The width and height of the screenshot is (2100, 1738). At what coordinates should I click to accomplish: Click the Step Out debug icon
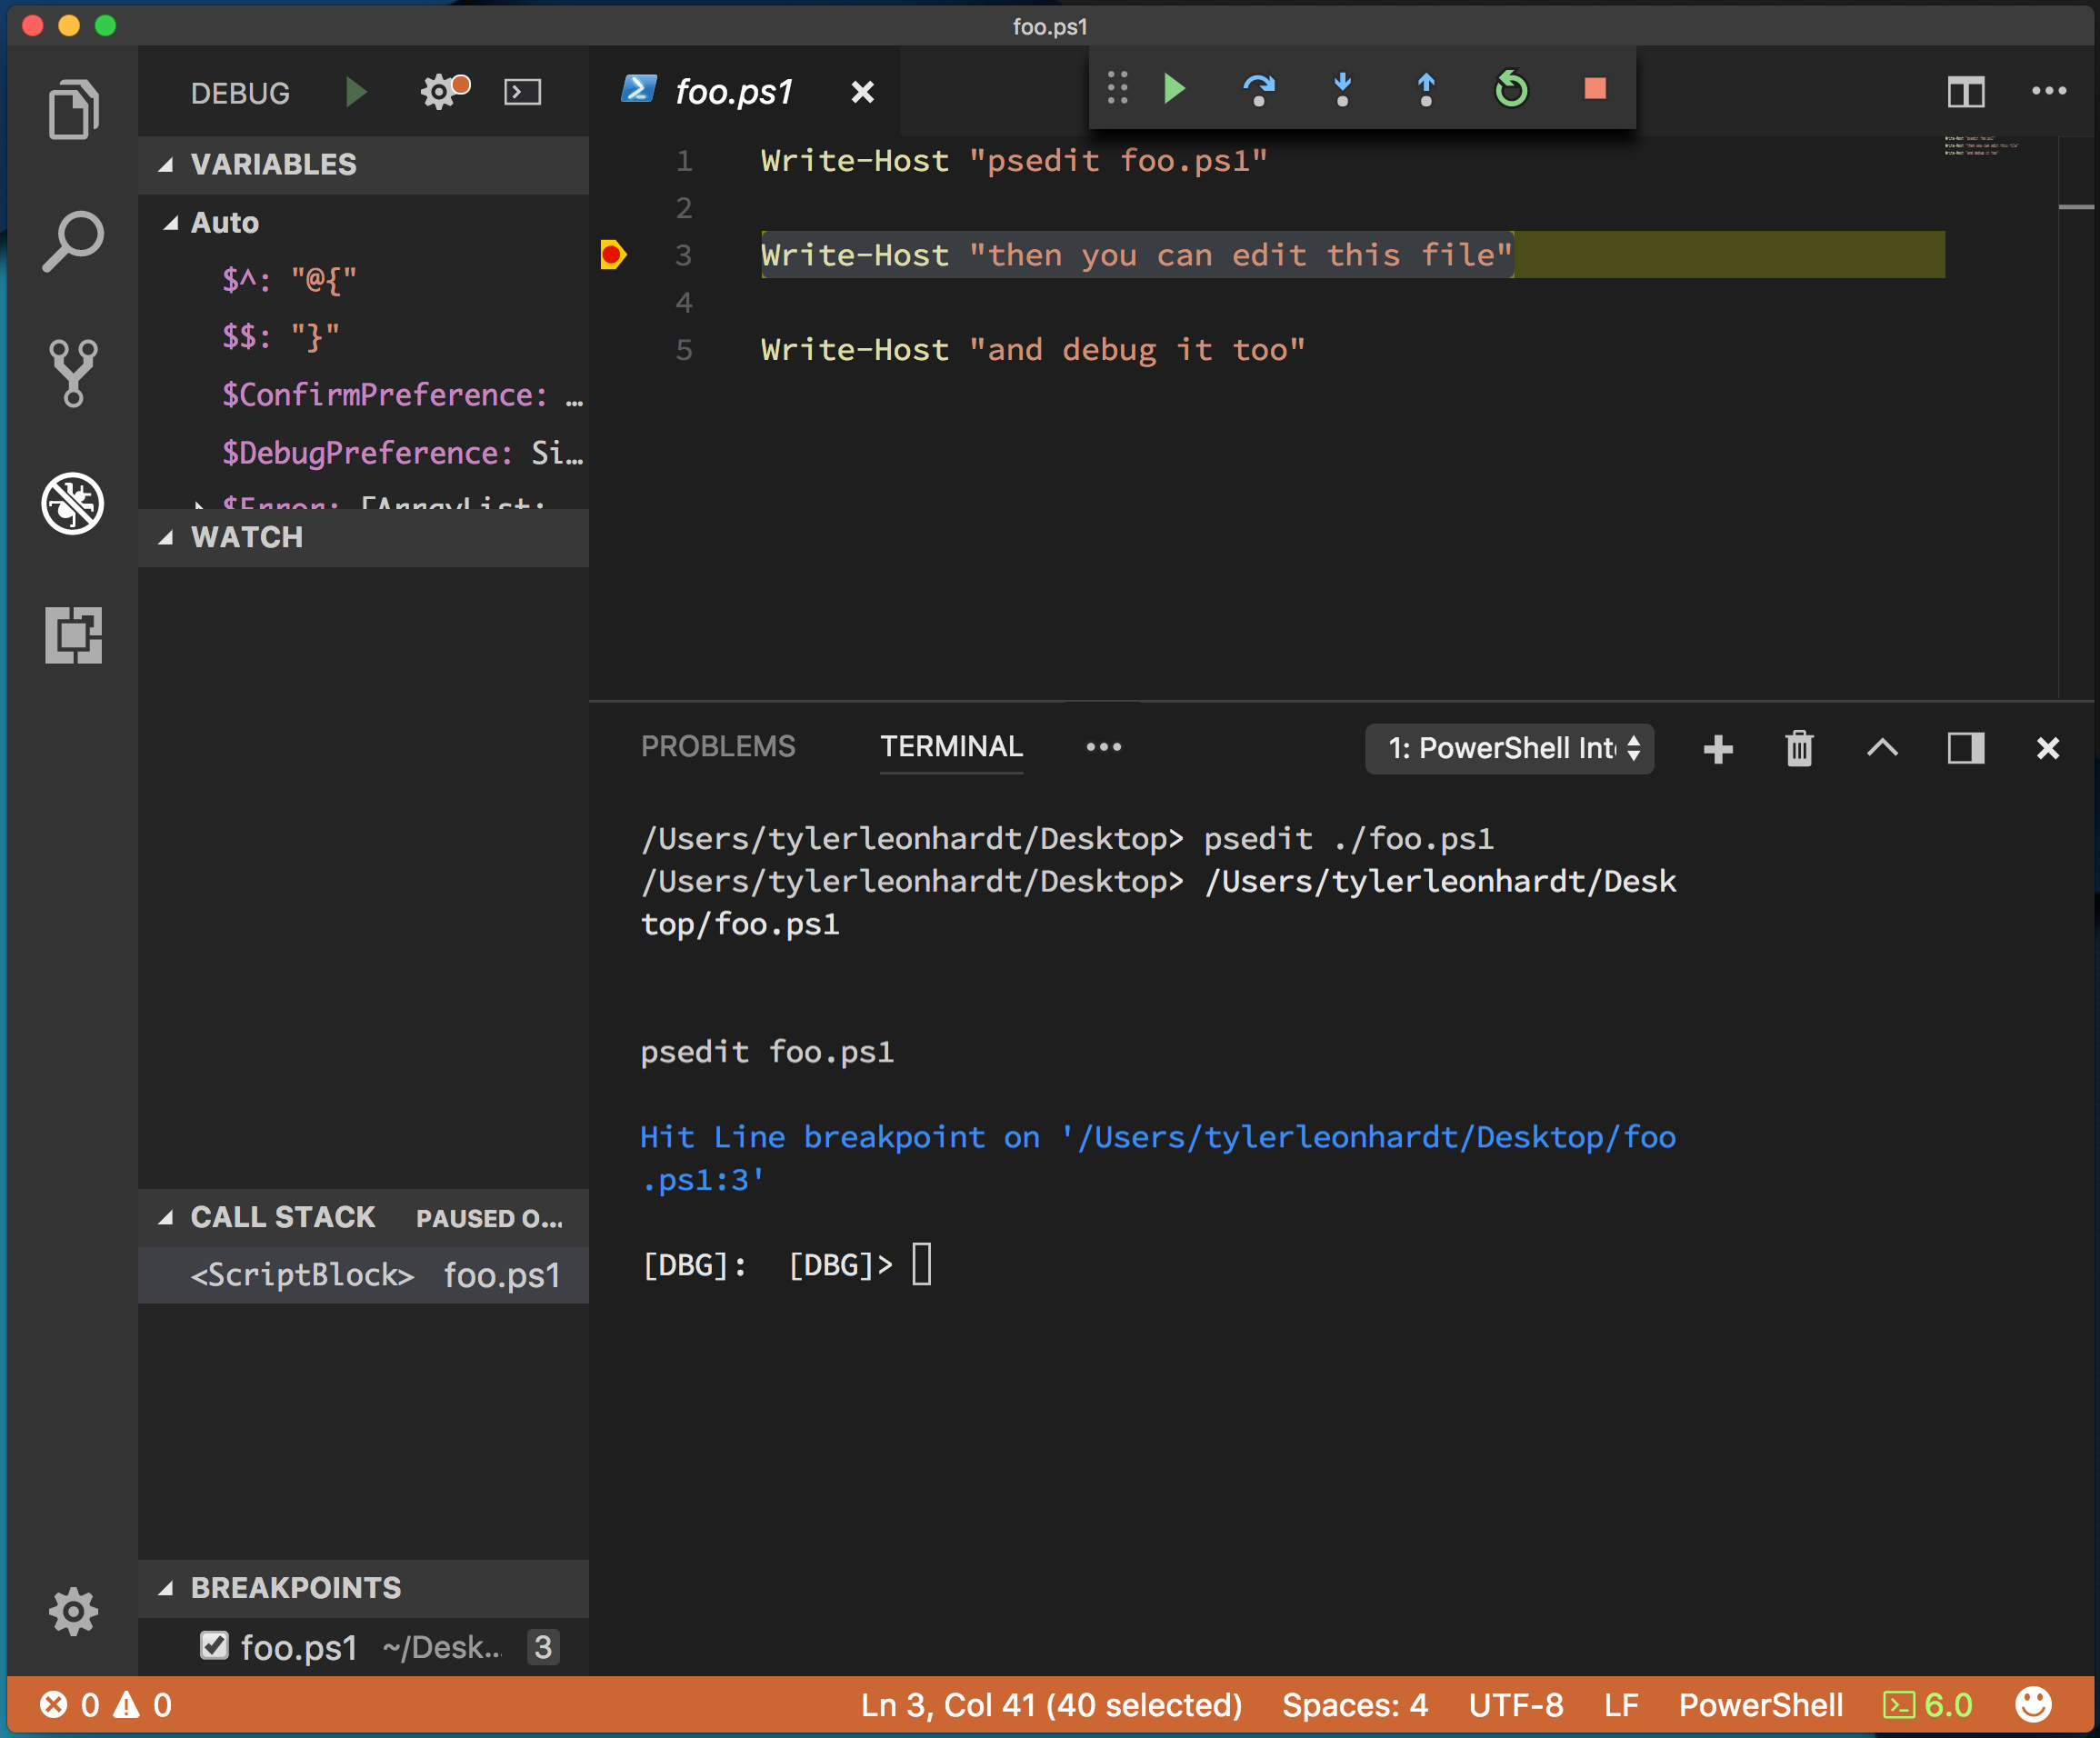[1425, 89]
